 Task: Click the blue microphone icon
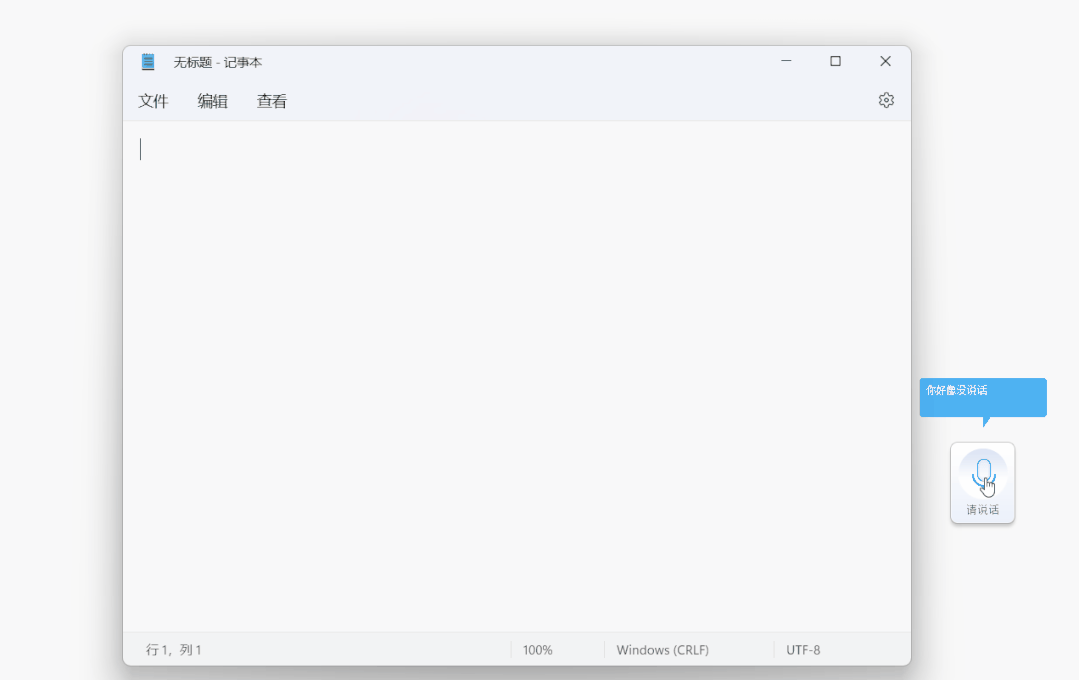(983, 476)
